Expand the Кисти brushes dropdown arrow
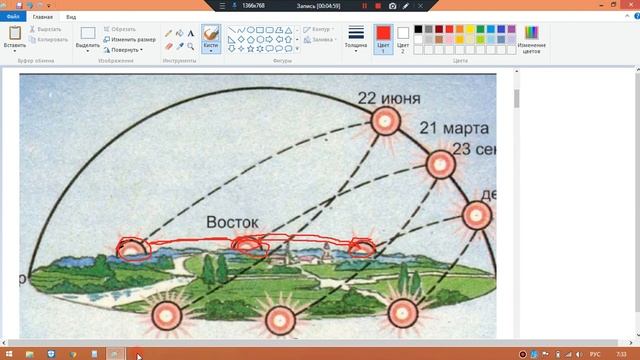640x360 pixels. 211,51
